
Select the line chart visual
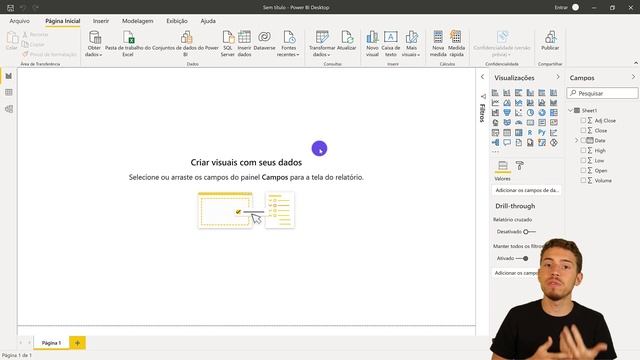pos(495,102)
